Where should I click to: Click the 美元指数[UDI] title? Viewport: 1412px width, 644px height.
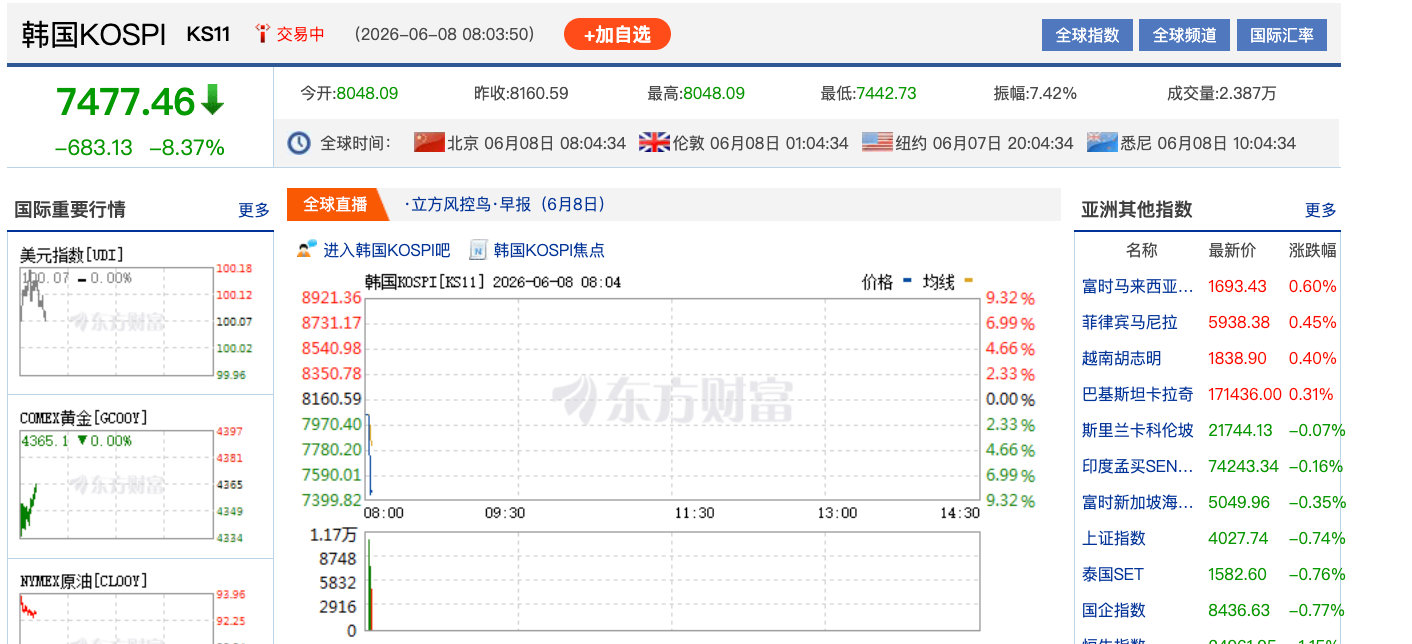[x=72, y=254]
